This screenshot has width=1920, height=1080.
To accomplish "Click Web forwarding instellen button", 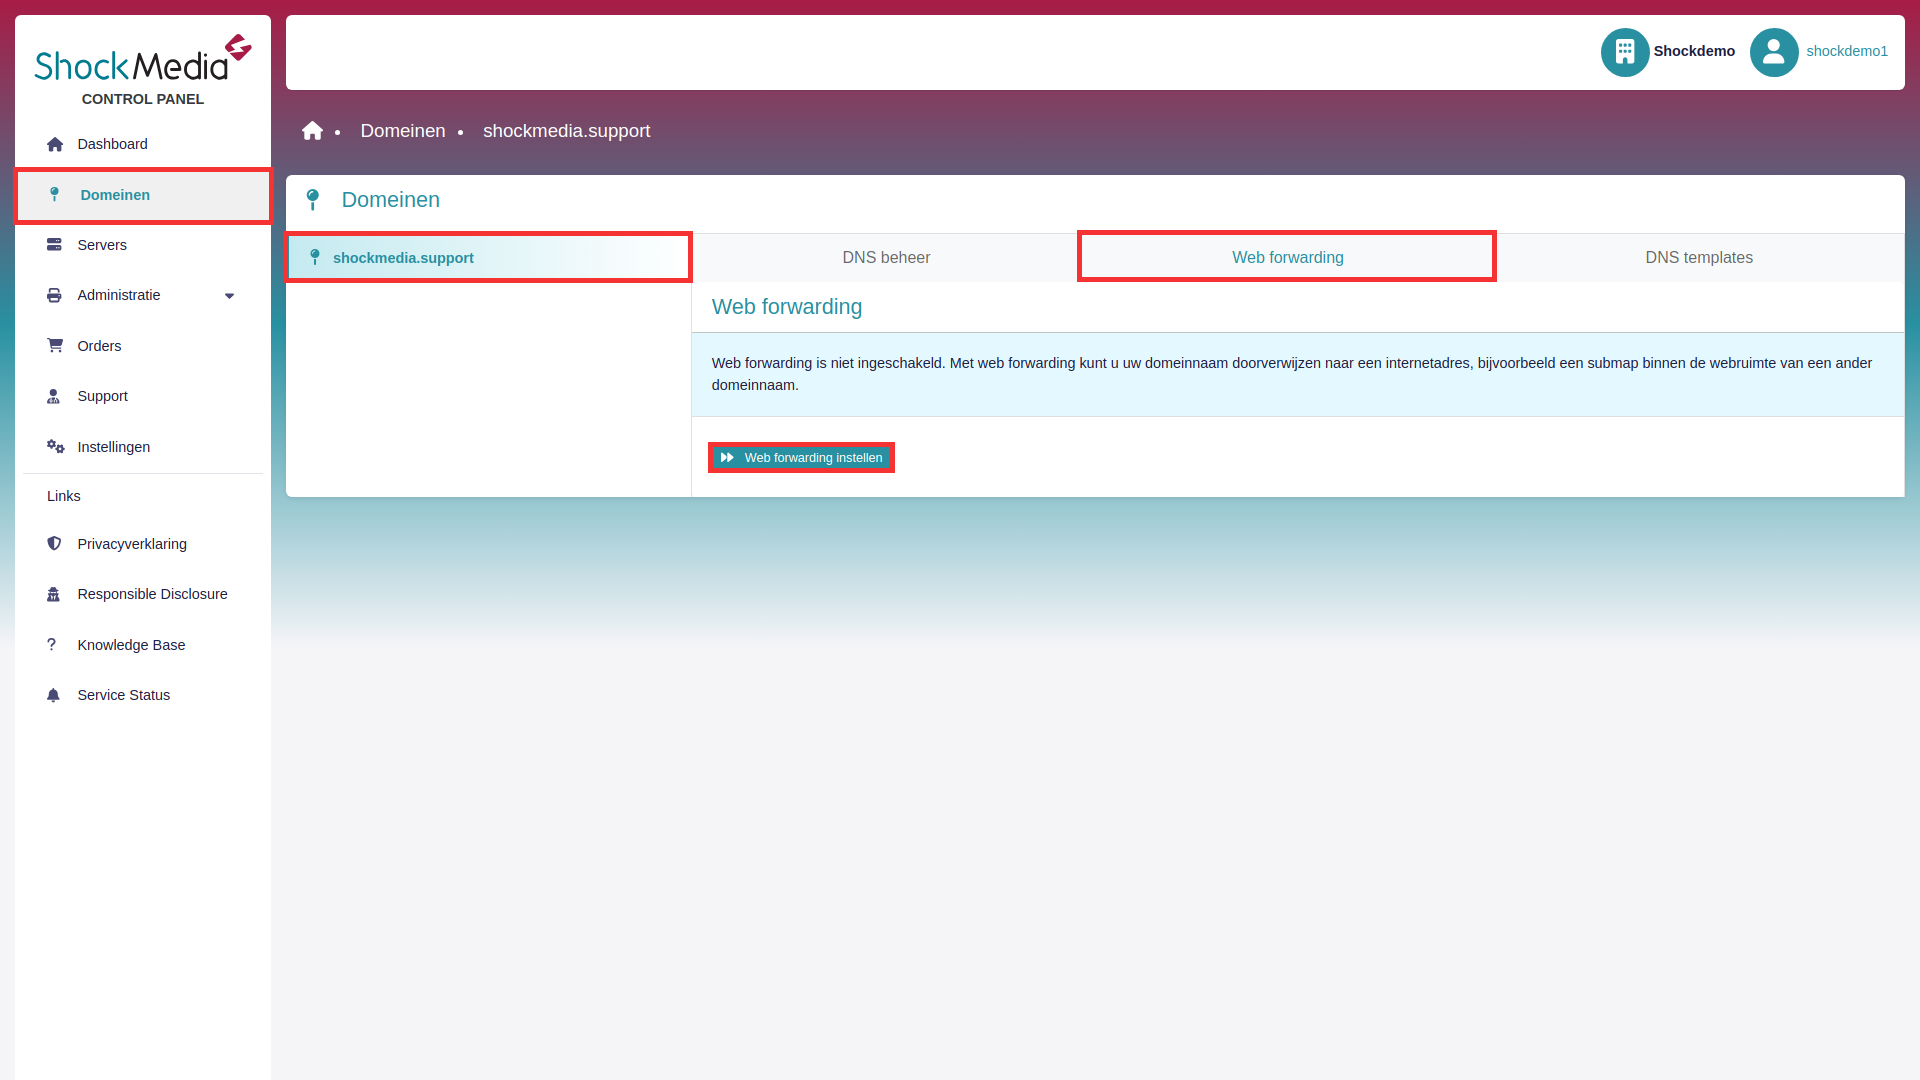I will coord(802,458).
